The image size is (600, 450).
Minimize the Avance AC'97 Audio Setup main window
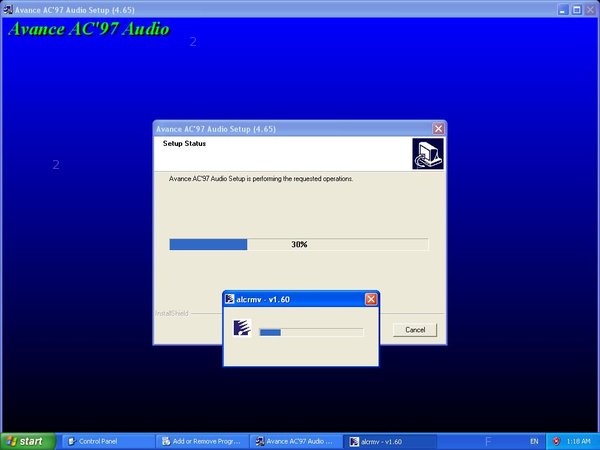pos(562,10)
